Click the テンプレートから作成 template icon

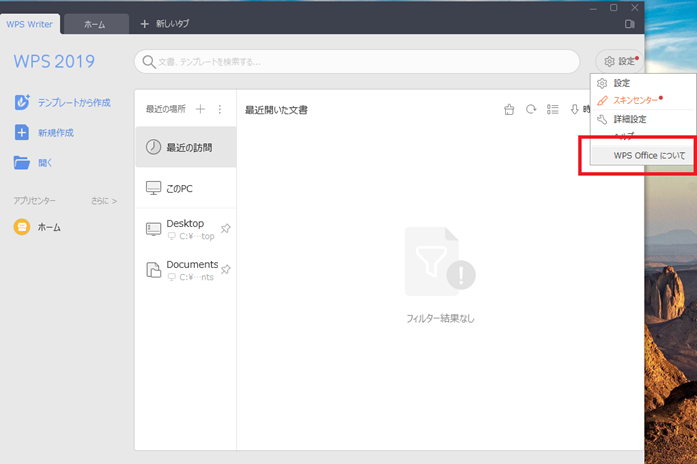pyautogui.click(x=22, y=102)
